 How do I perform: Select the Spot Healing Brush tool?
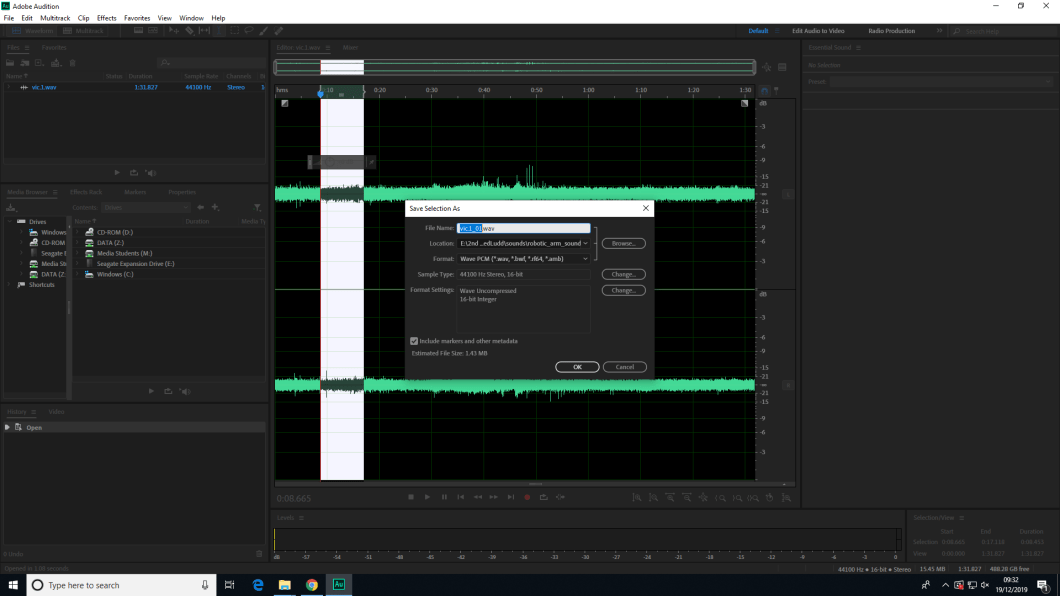pyautogui.click(x=279, y=30)
